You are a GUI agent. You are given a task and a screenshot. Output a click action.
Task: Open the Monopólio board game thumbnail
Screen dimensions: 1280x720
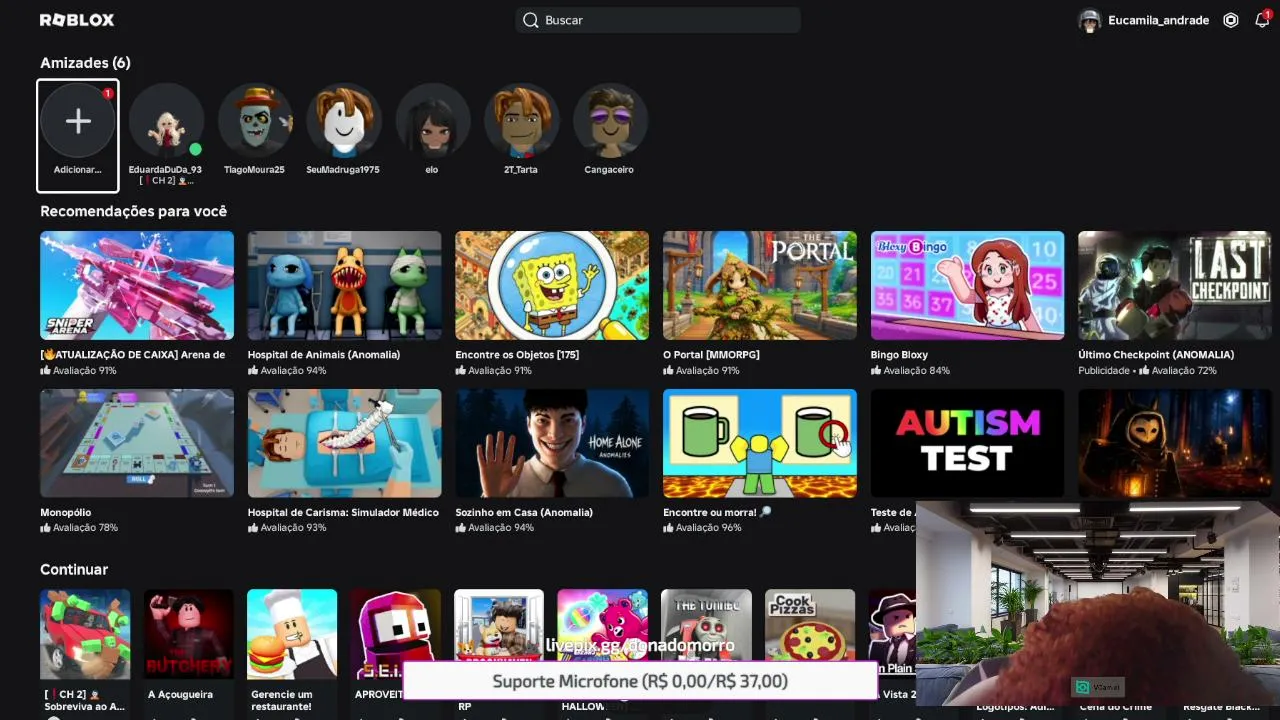[x=137, y=443]
